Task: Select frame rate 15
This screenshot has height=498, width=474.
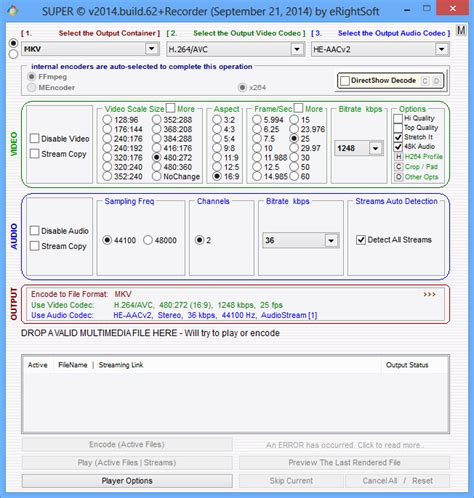Action: 294,120
